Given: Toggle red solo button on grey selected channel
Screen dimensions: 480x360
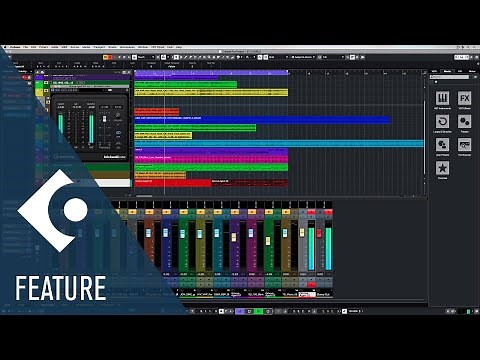Looking at the screenshot, I should point(311,212).
